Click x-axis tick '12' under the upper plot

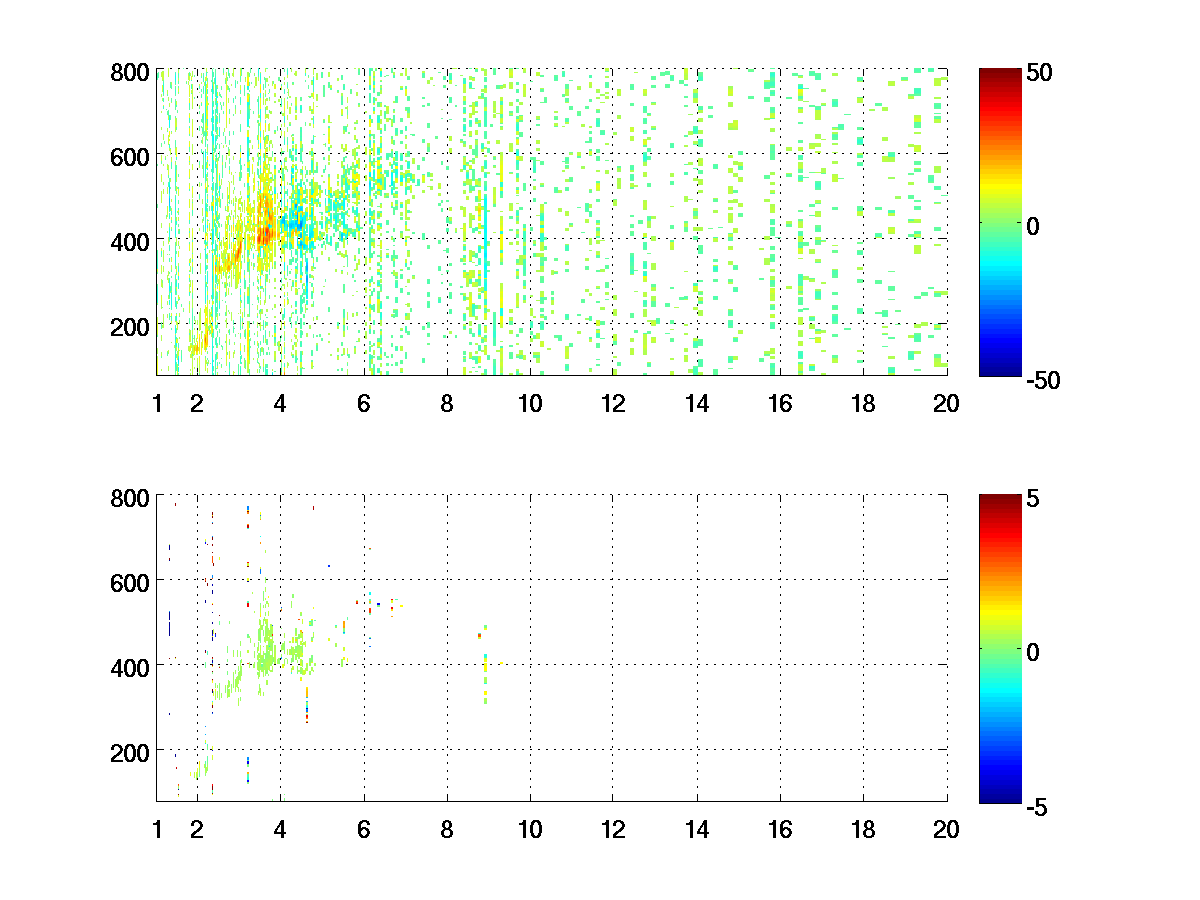click(x=613, y=404)
